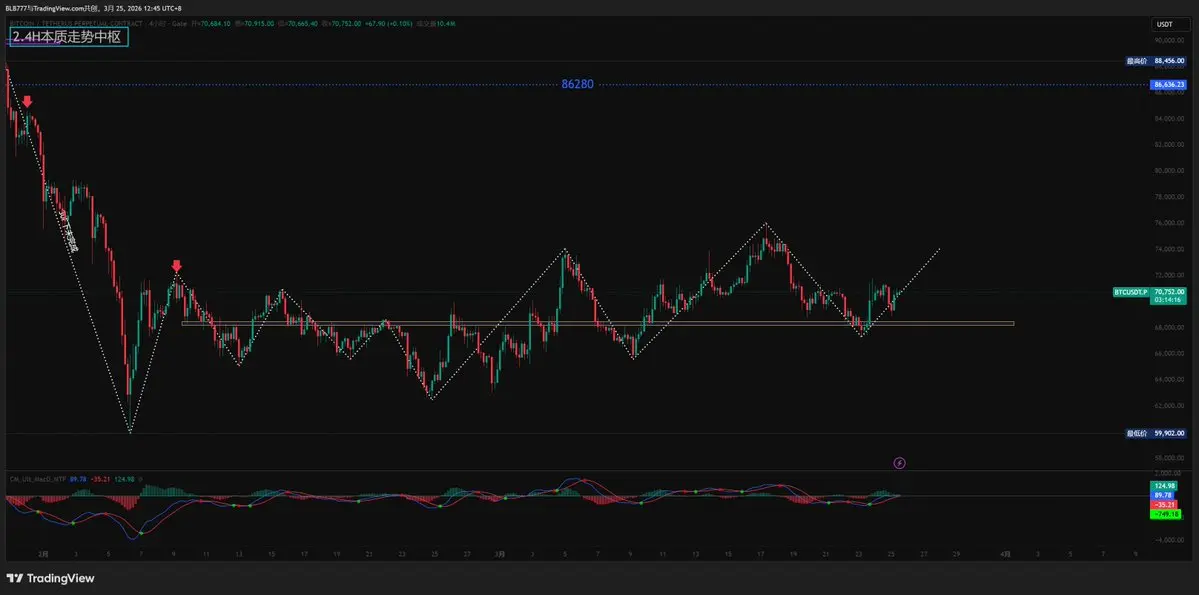Click the 10.4M volume value
The image size is (1199, 595).
click(x=447, y=24)
